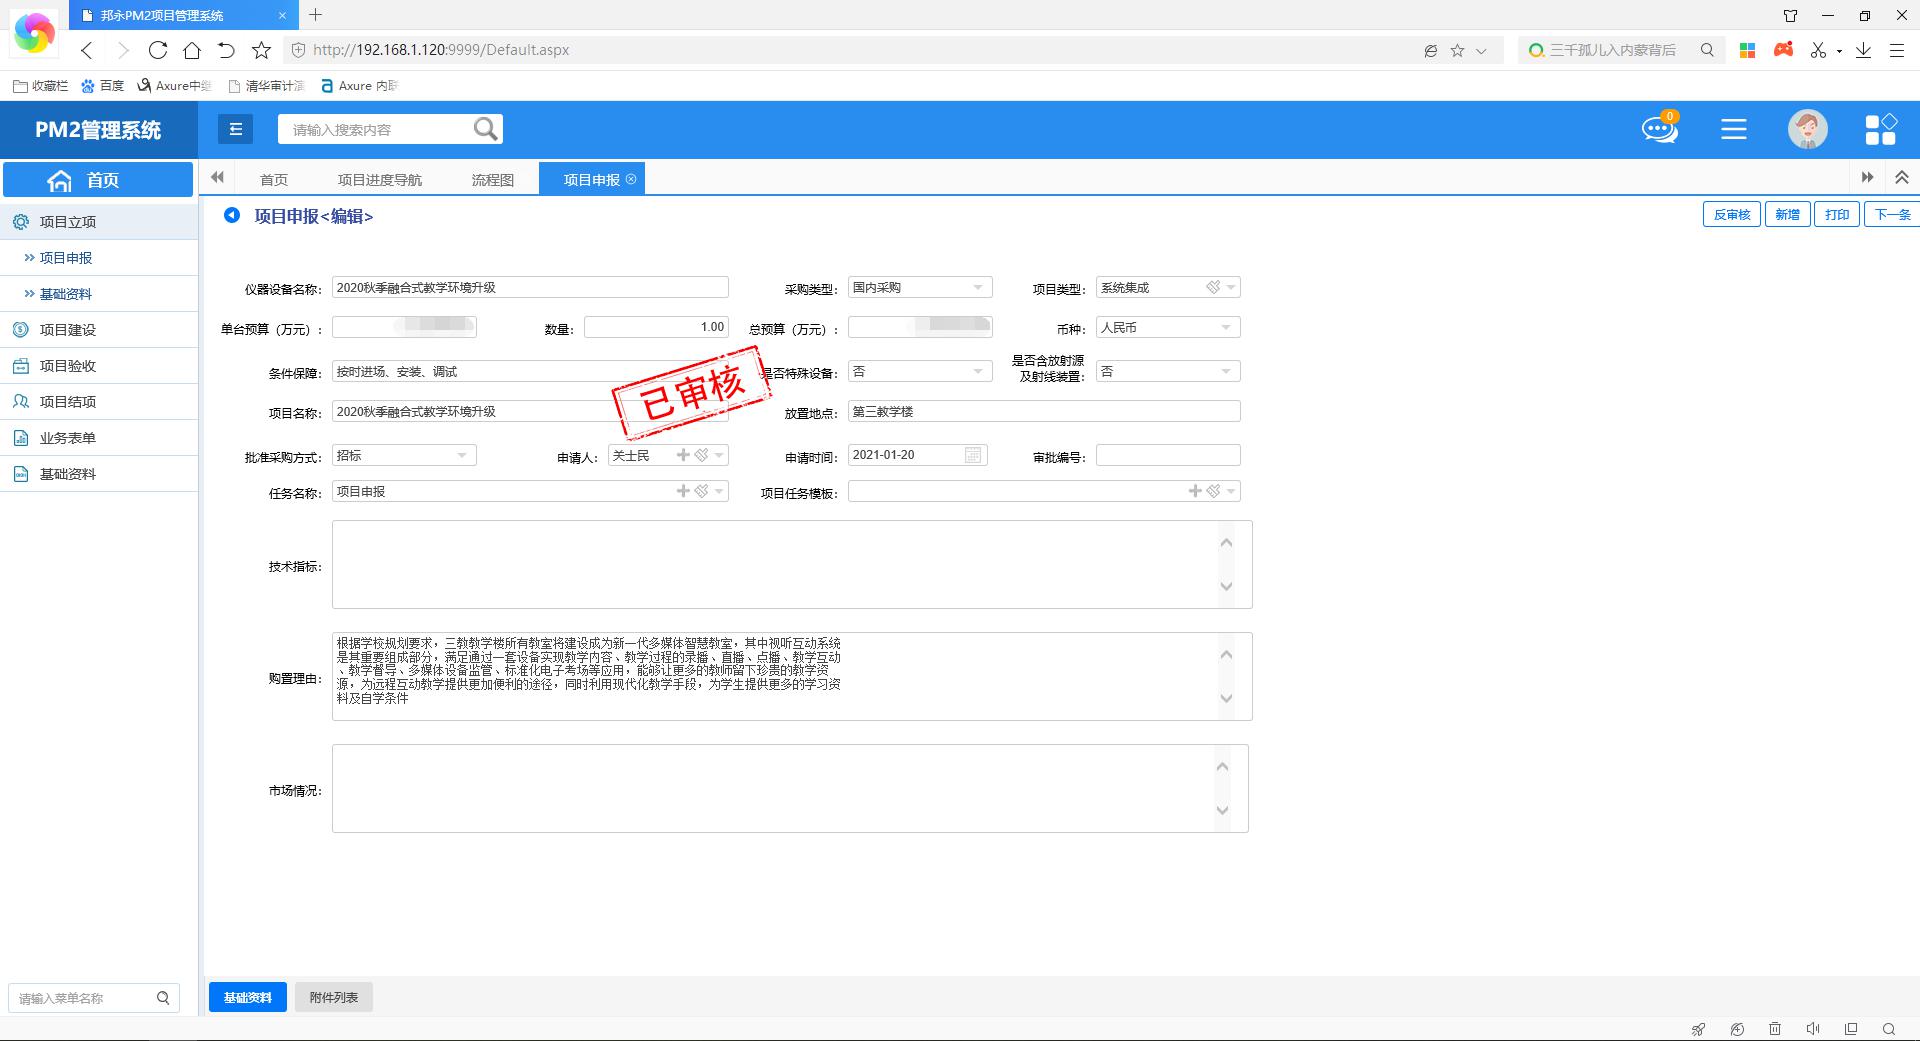Screen dimensions: 1920x1041
Task: Open the user avatar profile menu
Action: click(x=1807, y=129)
